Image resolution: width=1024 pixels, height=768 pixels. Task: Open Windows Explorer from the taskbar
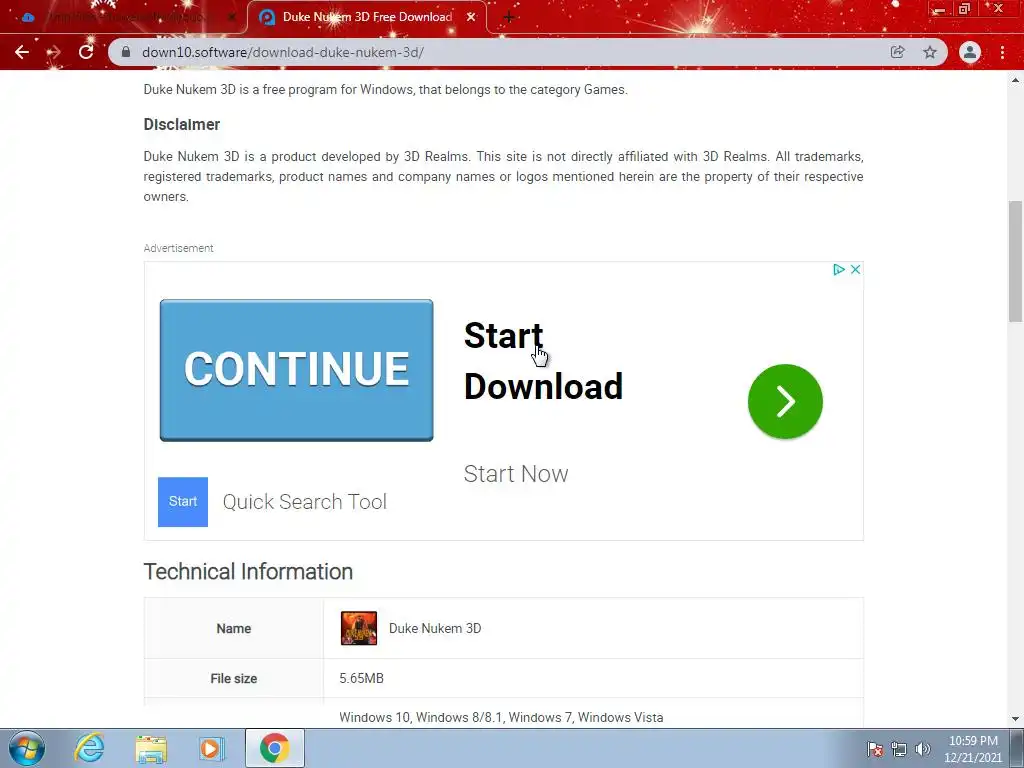pyautogui.click(x=151, y=748)
